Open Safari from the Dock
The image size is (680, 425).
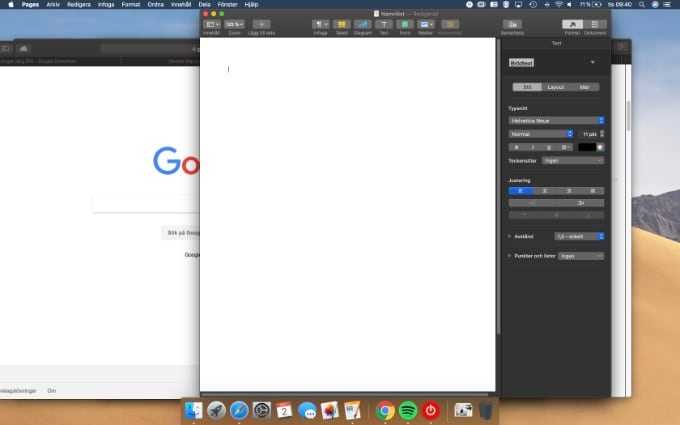coord(239,410)
